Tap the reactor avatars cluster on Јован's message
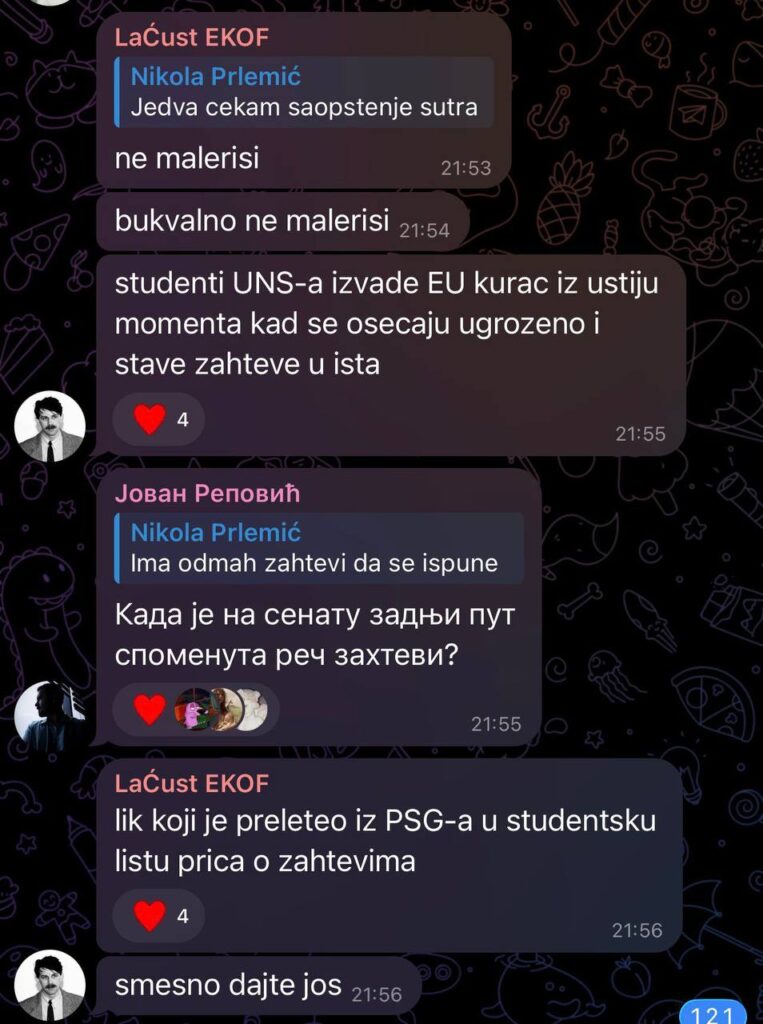Image resolution: width=763 pixels, height=1024 pixels. pyautogui.click(x=221, y=709)
